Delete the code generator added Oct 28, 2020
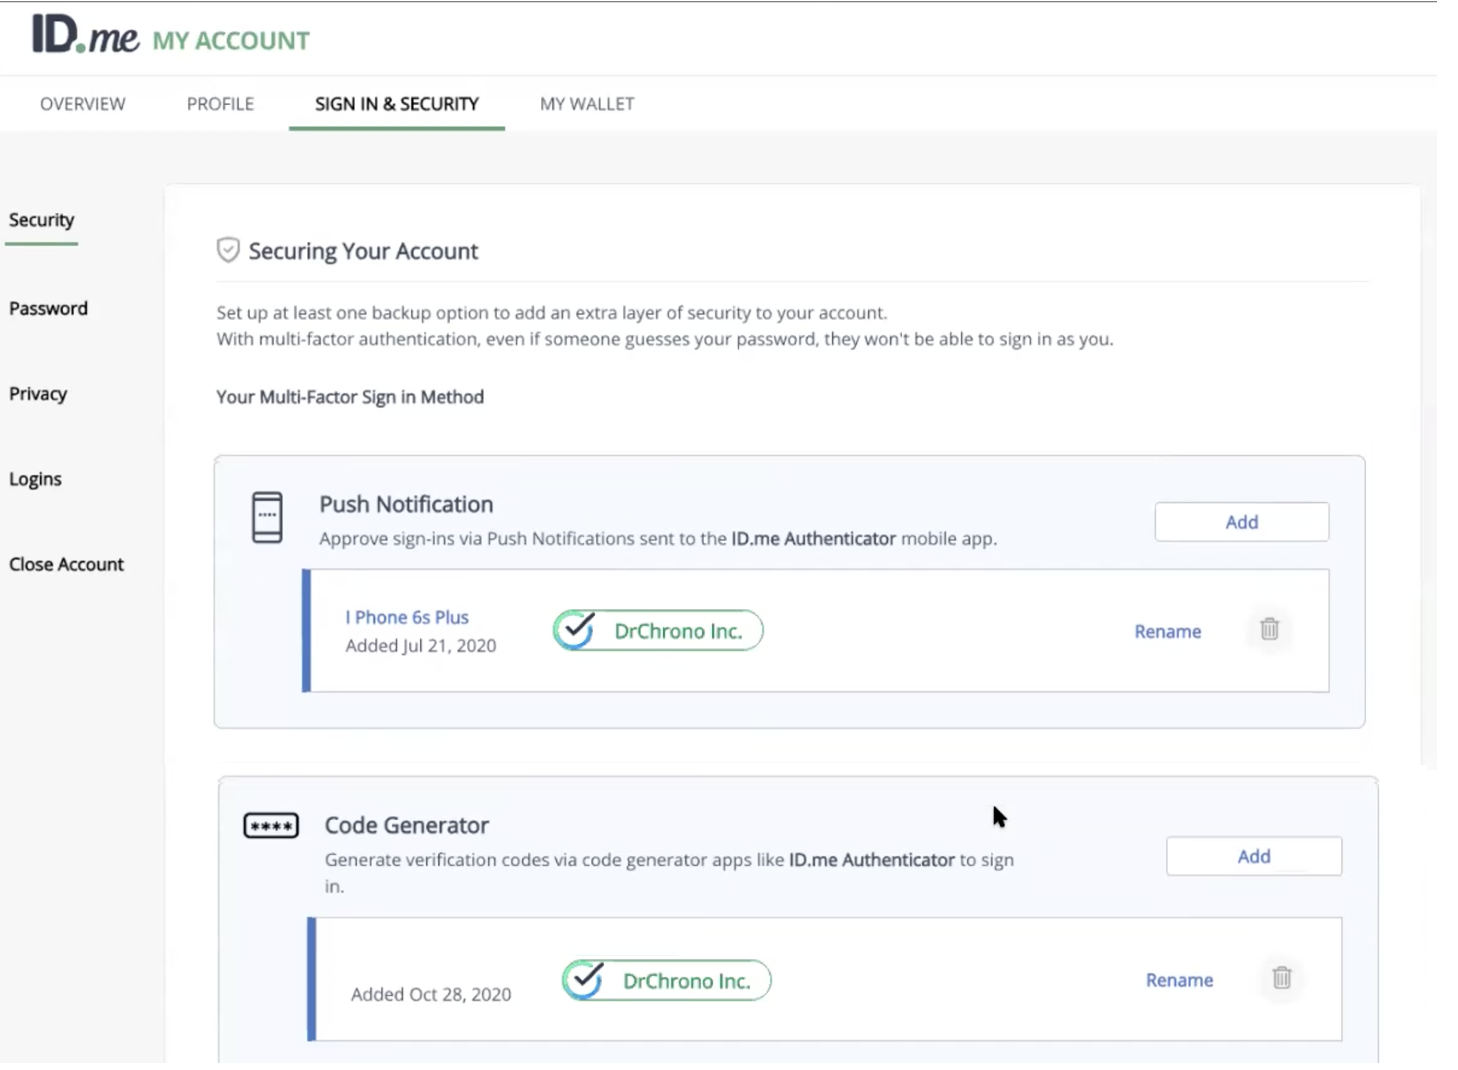Screen dimensions: 1458x1070 pyautogui.click(x=1281, y=978)
